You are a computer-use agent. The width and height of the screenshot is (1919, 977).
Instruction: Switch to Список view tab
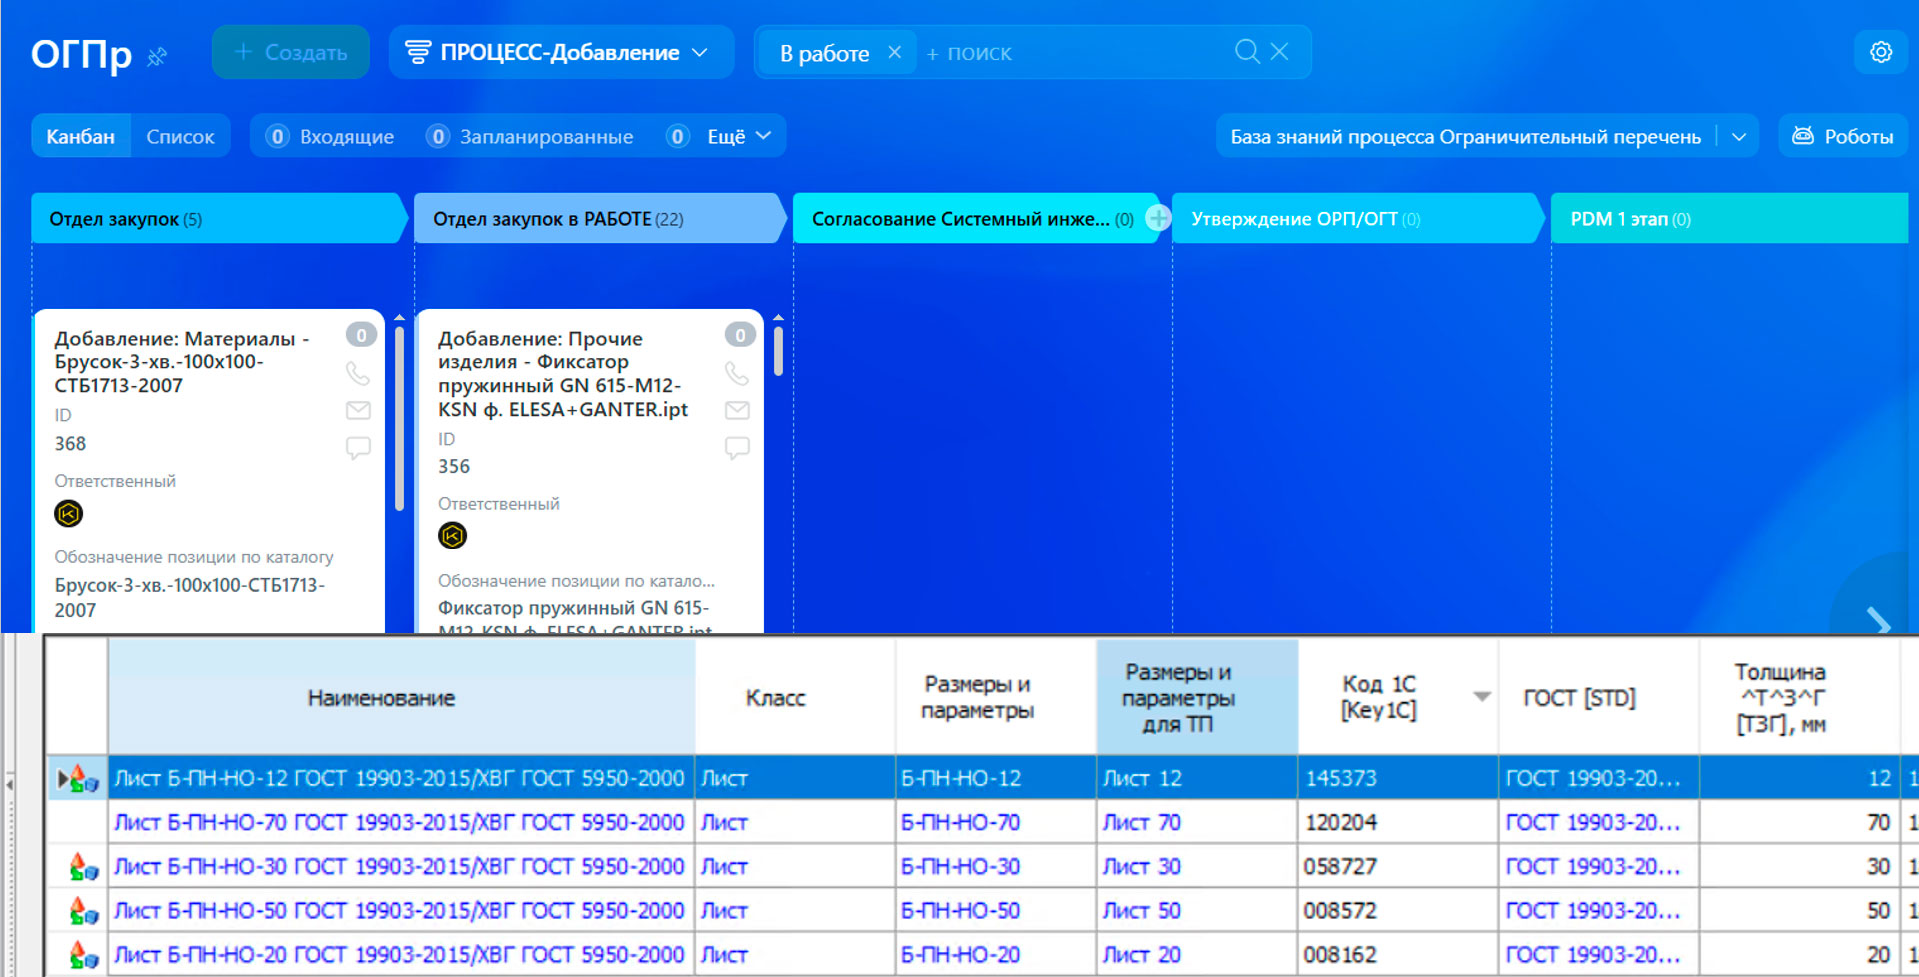pyautogui.click(x=180, y=136)
